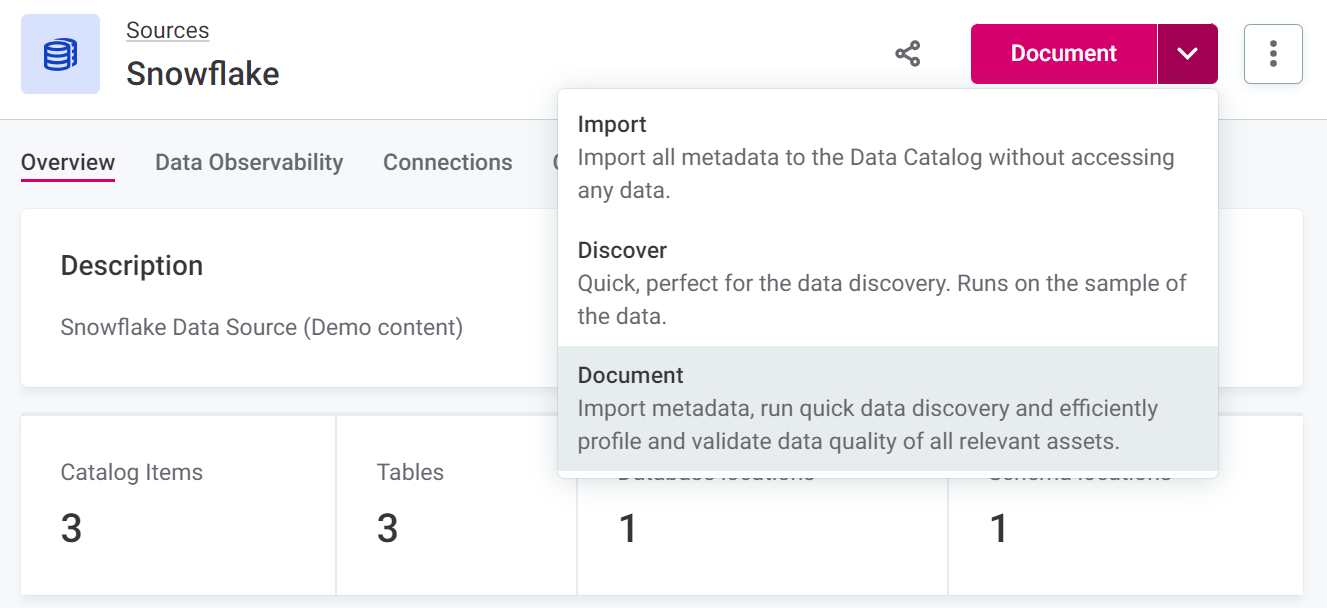Click the partially hidden tab after Connections
Viewport: 1327px width, 608px height.
[x=554, y=162]
